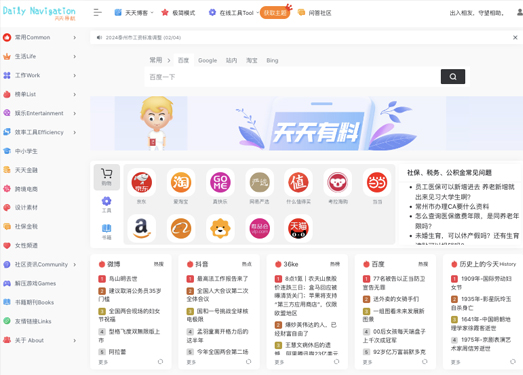
Task: Switch to the 工具 gear tab
Action: click(106, 205)
